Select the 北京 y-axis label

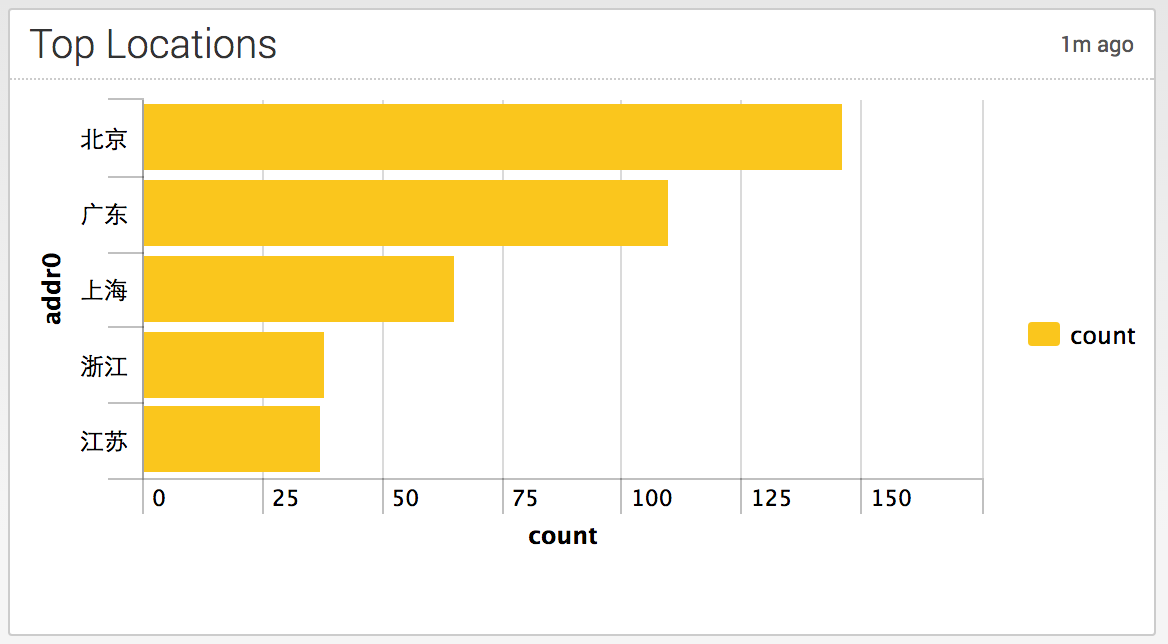click(x=104, y=139)
